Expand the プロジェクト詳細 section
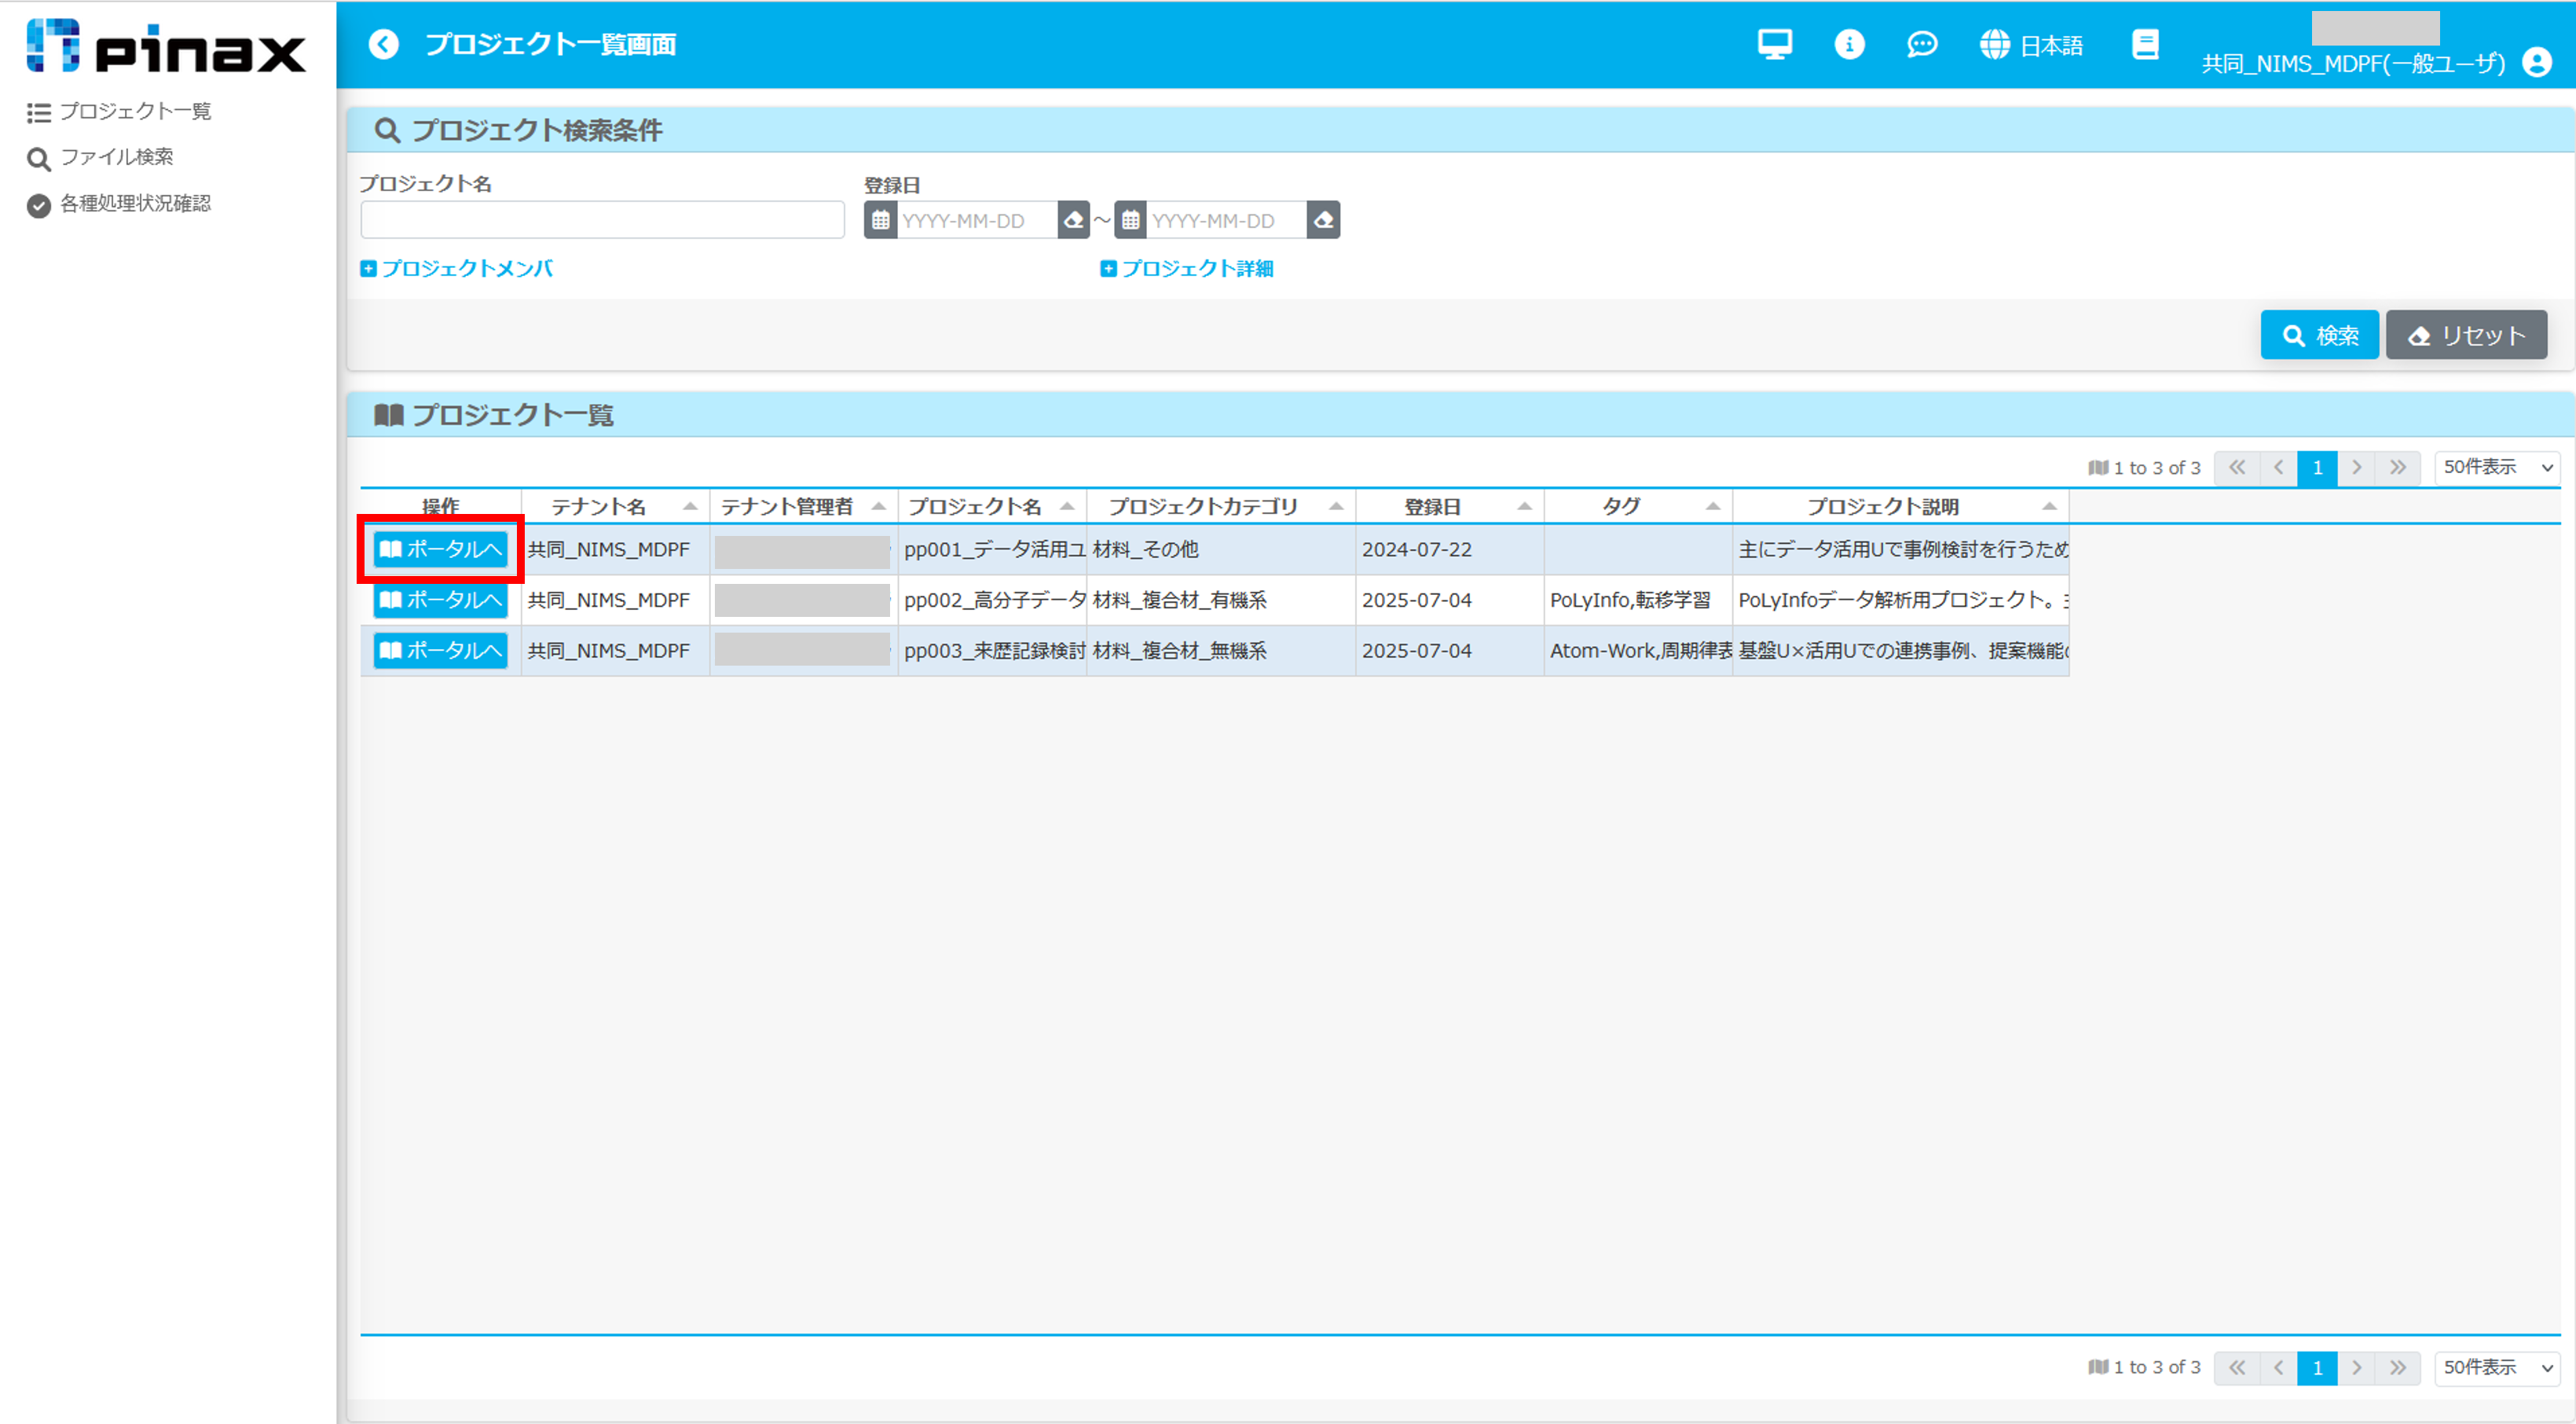2576x1424 pixels. click(x=1187, y=268)
